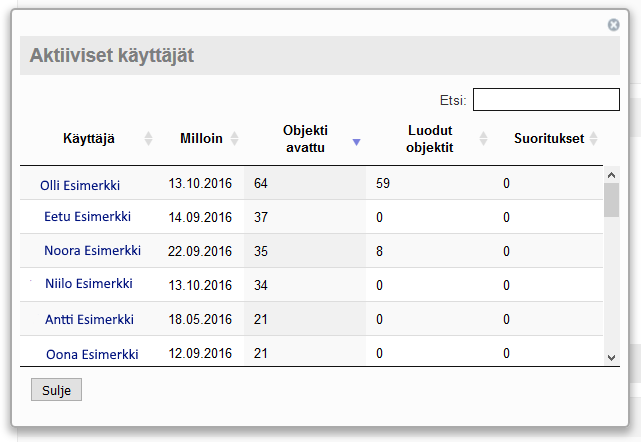
Task: Sort by Suoritukset column arrows
Action: tap(594, 139)
